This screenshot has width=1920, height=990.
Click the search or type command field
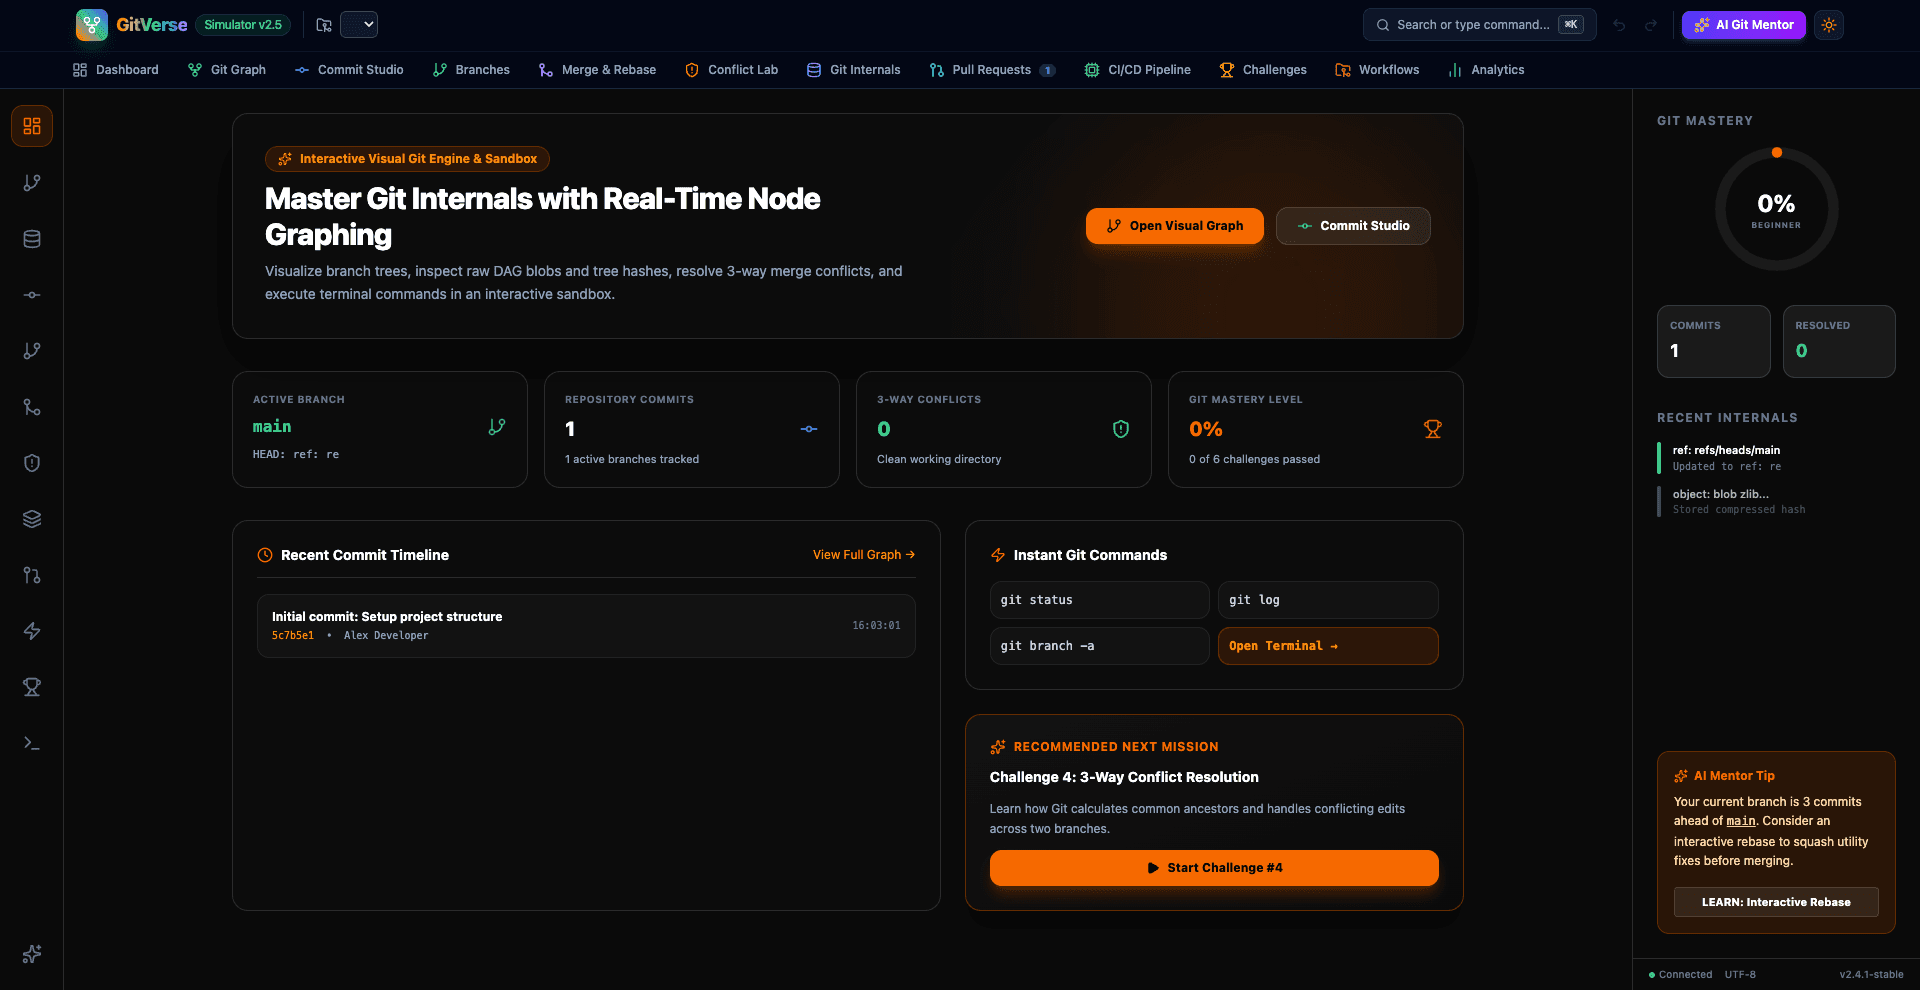point(1480,25)
